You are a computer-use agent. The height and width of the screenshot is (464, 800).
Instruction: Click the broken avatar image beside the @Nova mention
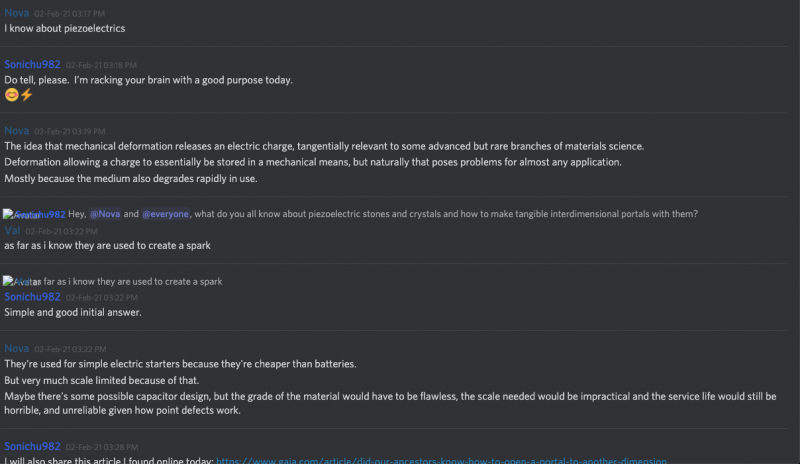coord(22,214)
